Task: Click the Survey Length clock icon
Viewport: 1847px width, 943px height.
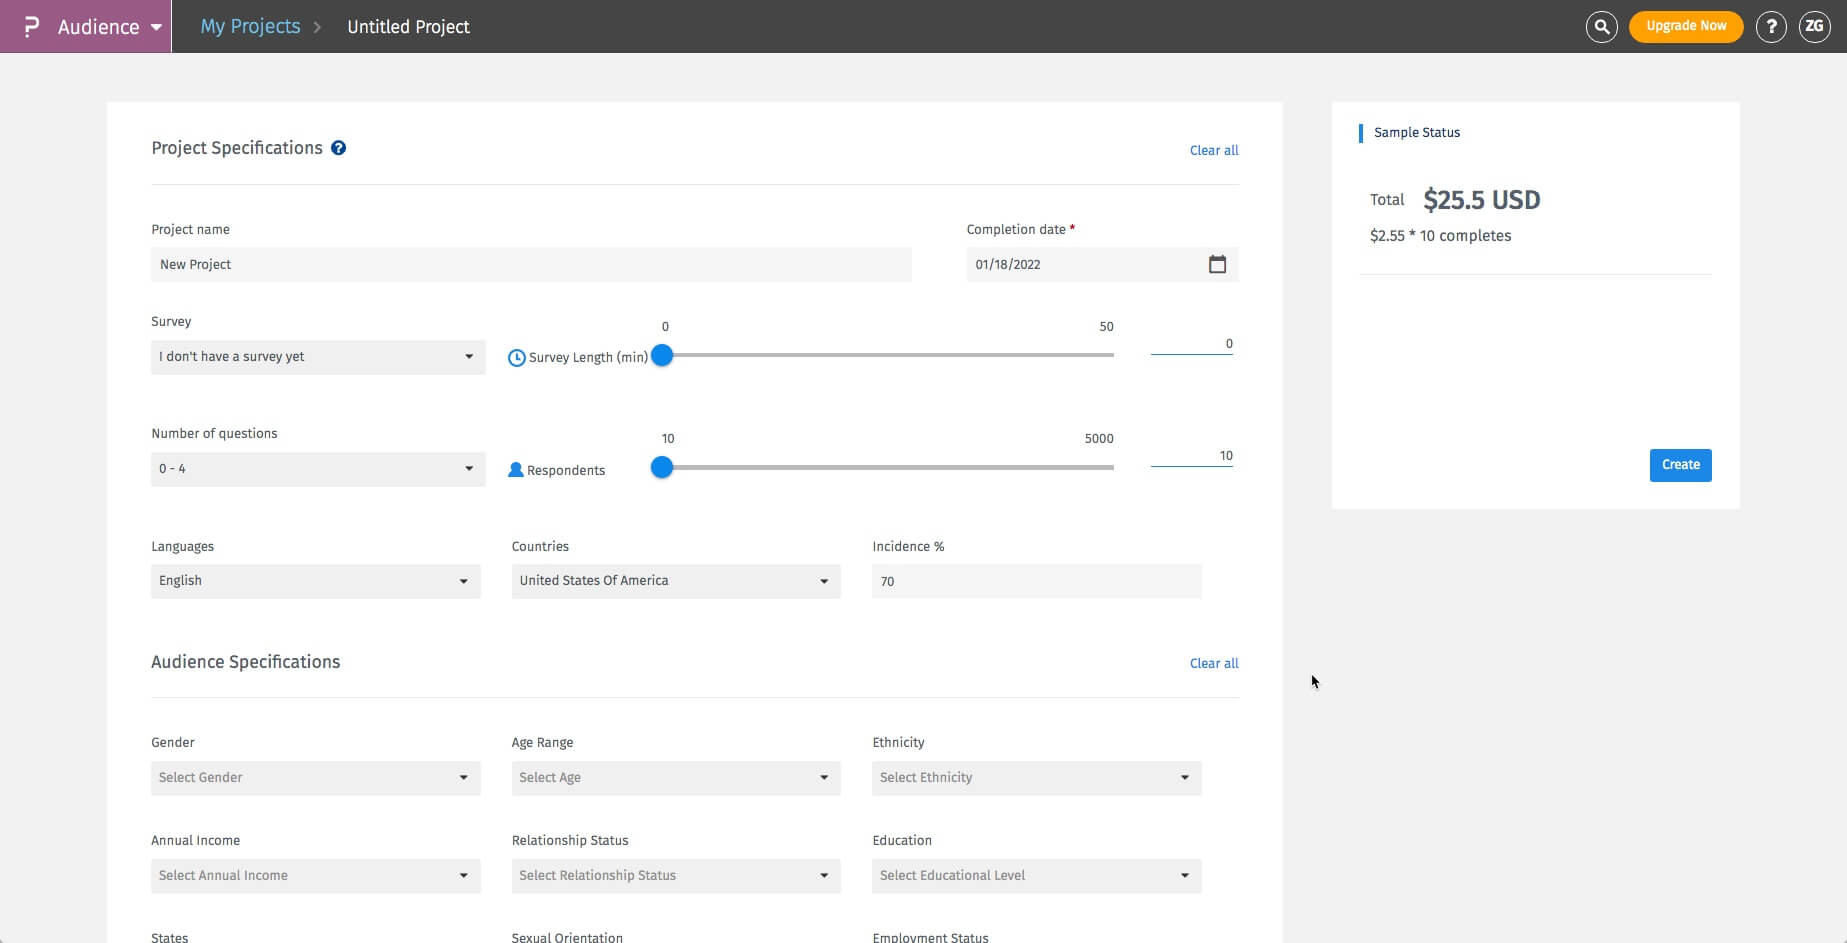Action: [516, 358]
